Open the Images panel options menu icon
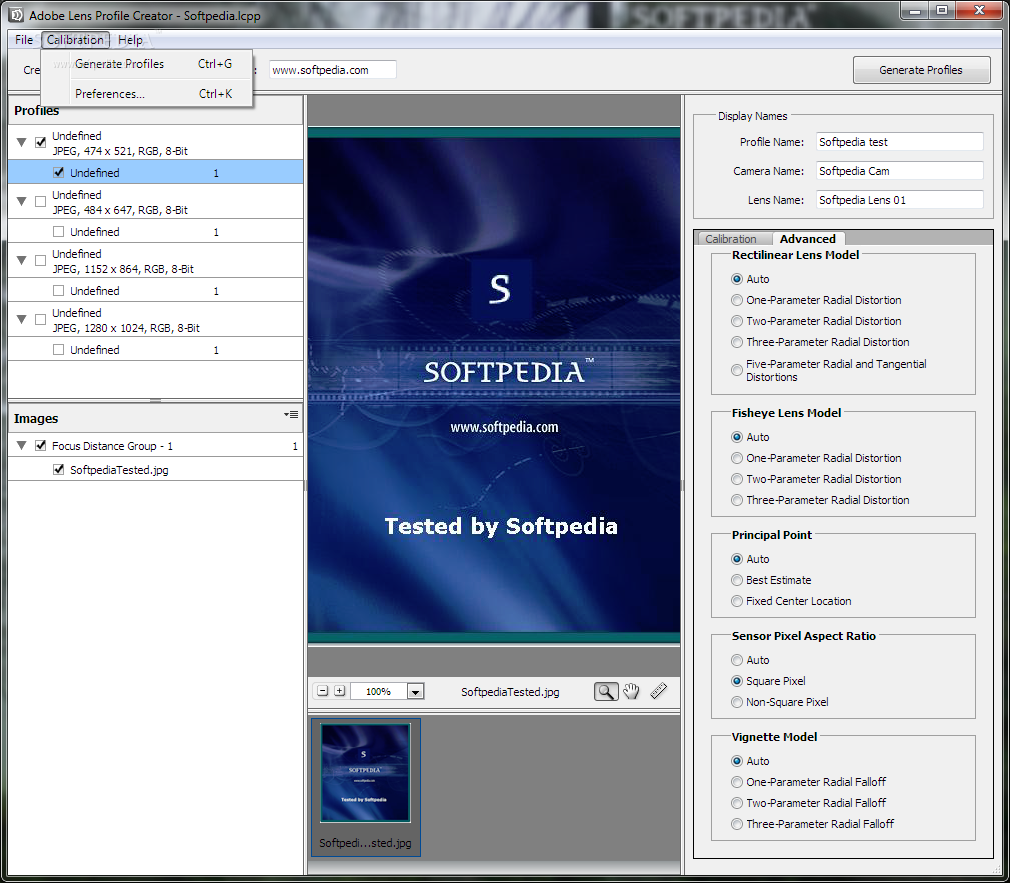Viewport: 1010px width, 883px height. point(291,415)
